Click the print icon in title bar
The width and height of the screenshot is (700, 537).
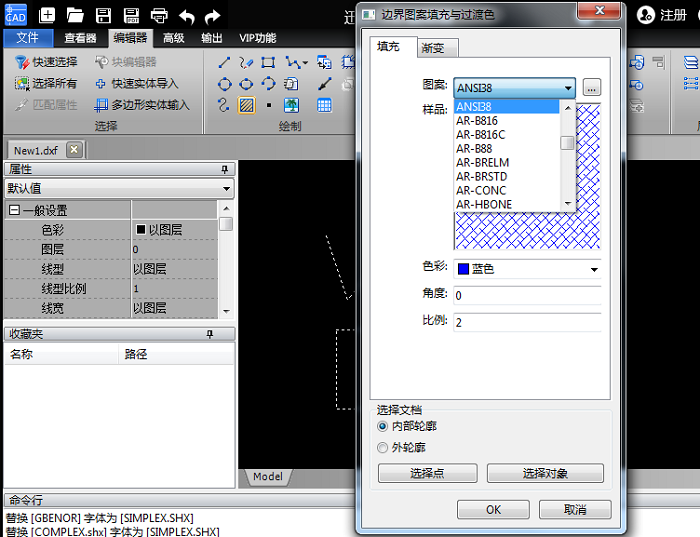point(159,15)
